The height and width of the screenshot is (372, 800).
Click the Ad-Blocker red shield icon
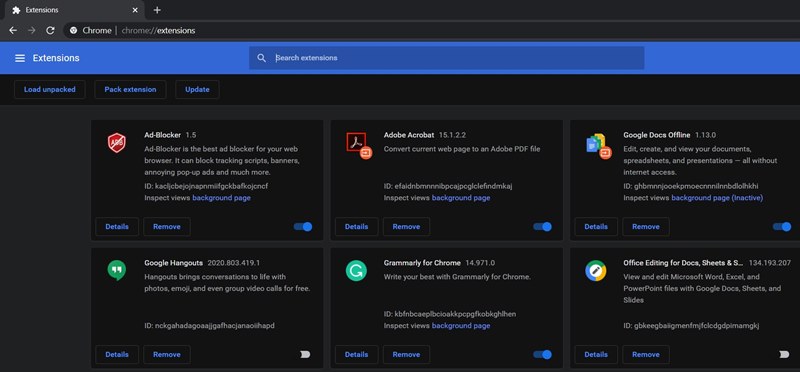[117, 142]
